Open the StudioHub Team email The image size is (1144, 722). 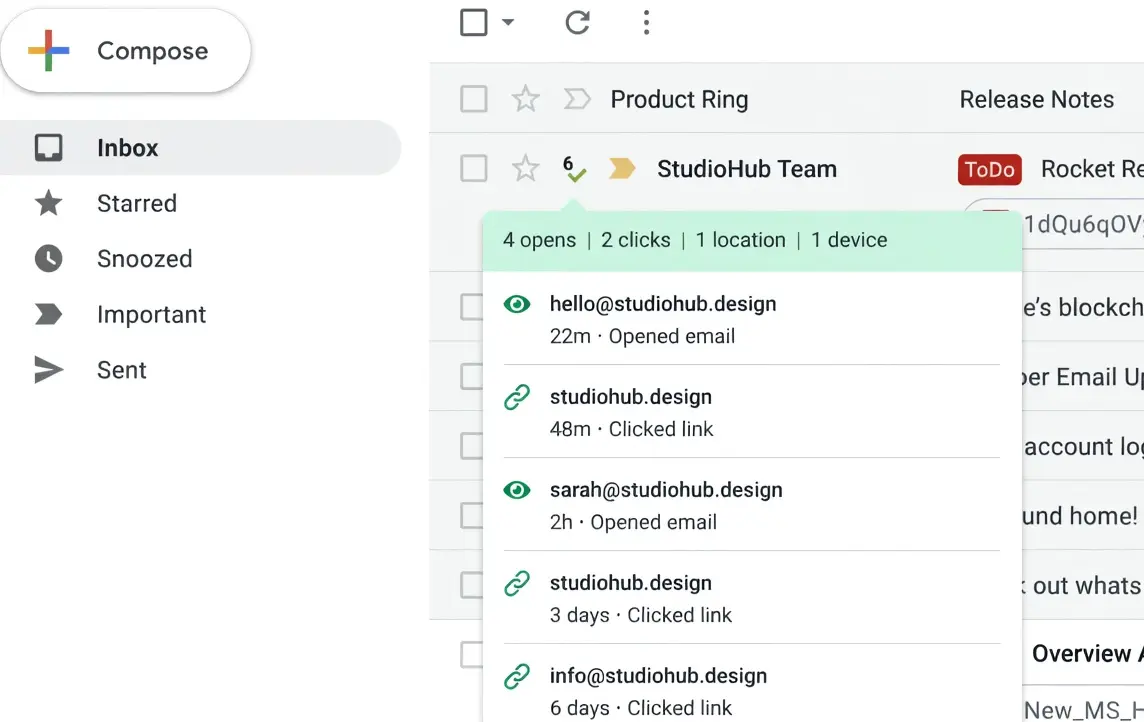click(x=746, y=168)
